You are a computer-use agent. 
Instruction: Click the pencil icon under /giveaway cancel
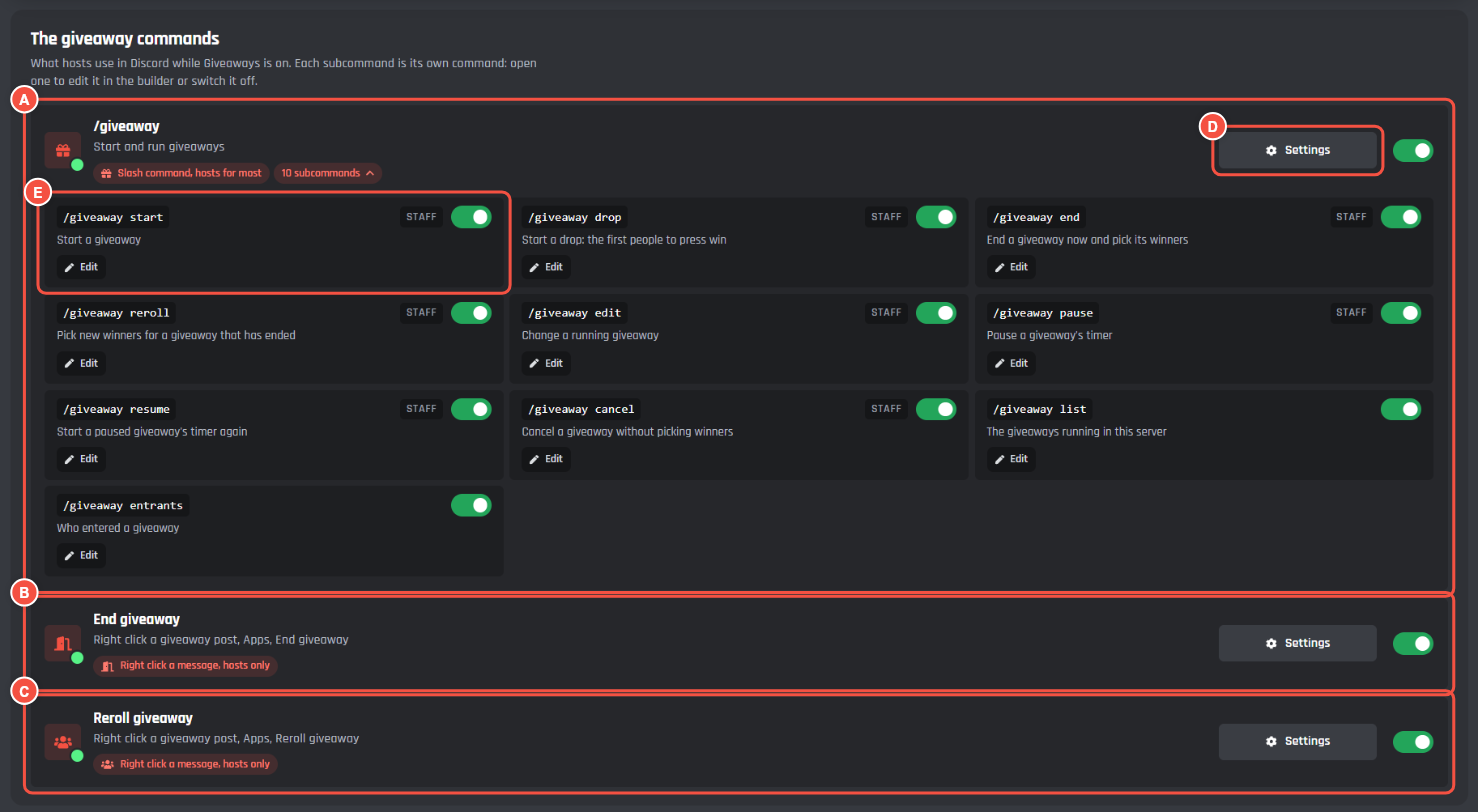534,459
